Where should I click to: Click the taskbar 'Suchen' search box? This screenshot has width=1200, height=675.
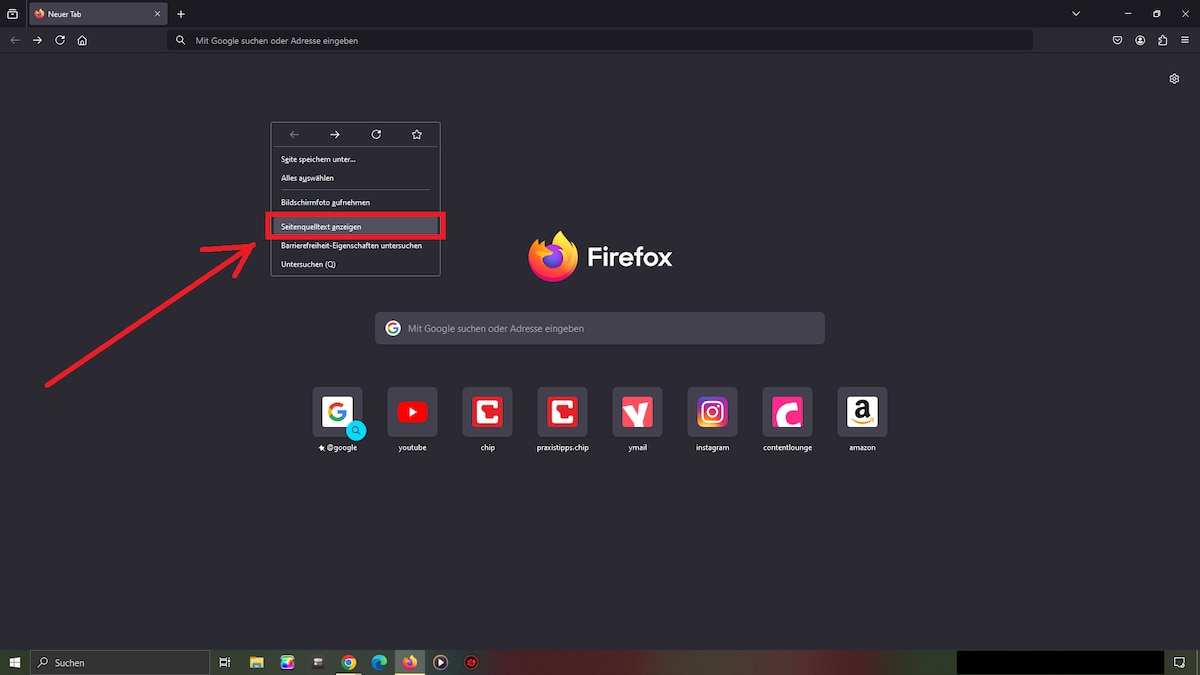(x=120, y=662)
